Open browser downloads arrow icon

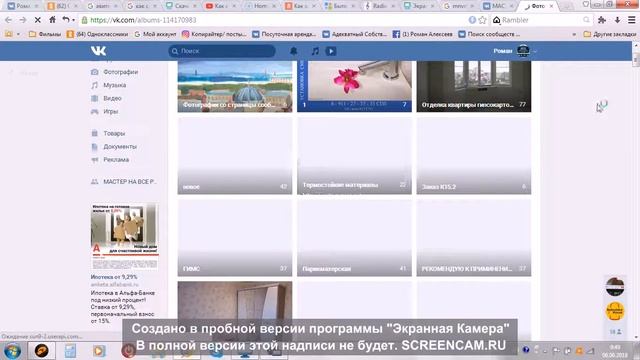617,20
